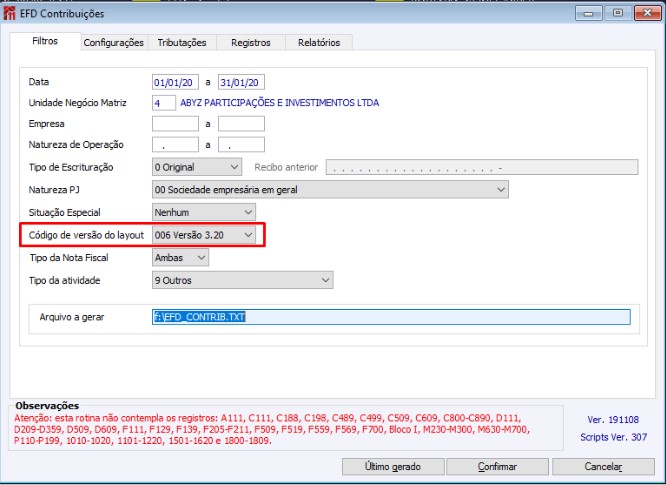Open the Relatórios tab

coord(319,42)
